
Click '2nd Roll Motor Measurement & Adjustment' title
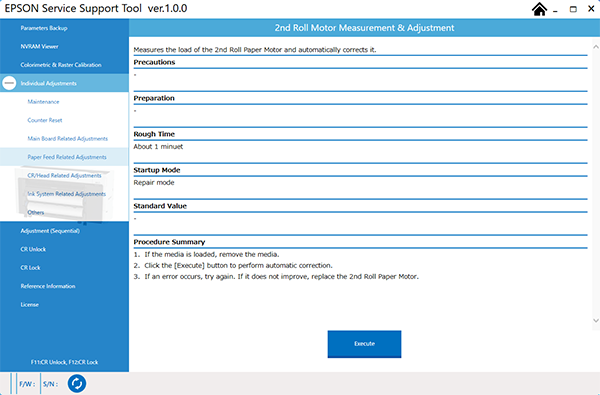tap(364, 28)
